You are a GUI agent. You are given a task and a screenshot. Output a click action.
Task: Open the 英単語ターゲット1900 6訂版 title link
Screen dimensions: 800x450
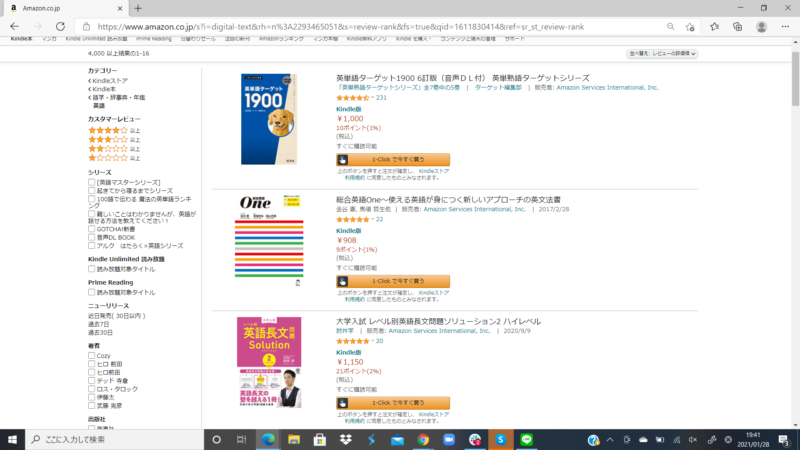point(463,78)
